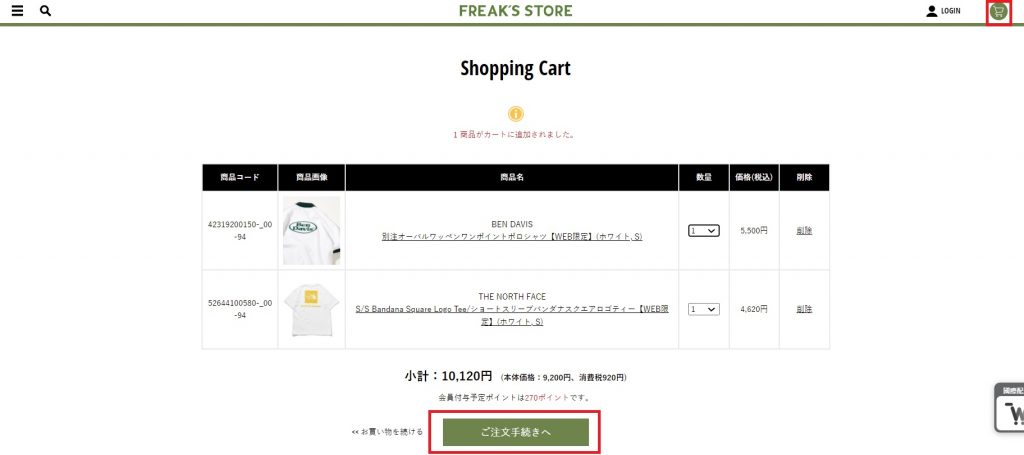Expand quantity dropdown for BEN DAVIS item
The image size is (1024, 455).
pos(704,231)
